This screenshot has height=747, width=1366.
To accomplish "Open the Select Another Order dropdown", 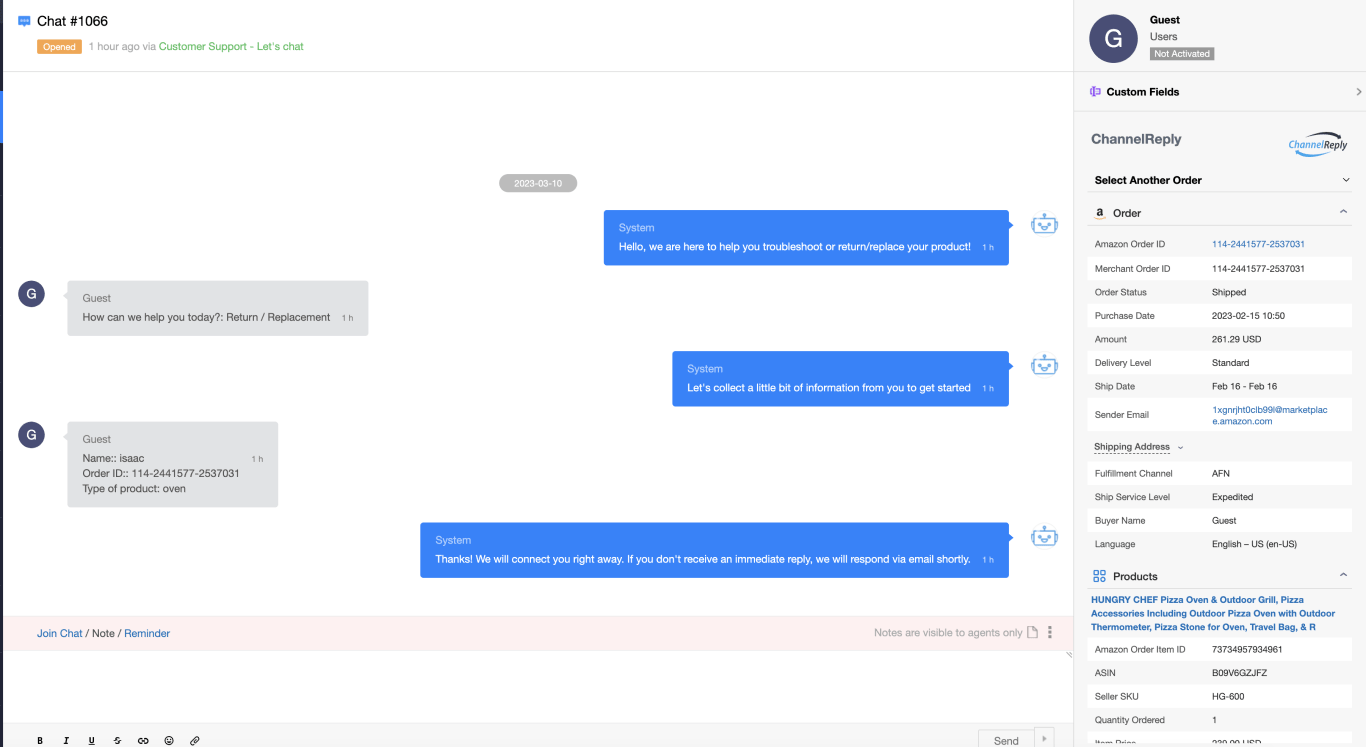I will tap(1346, 179).
